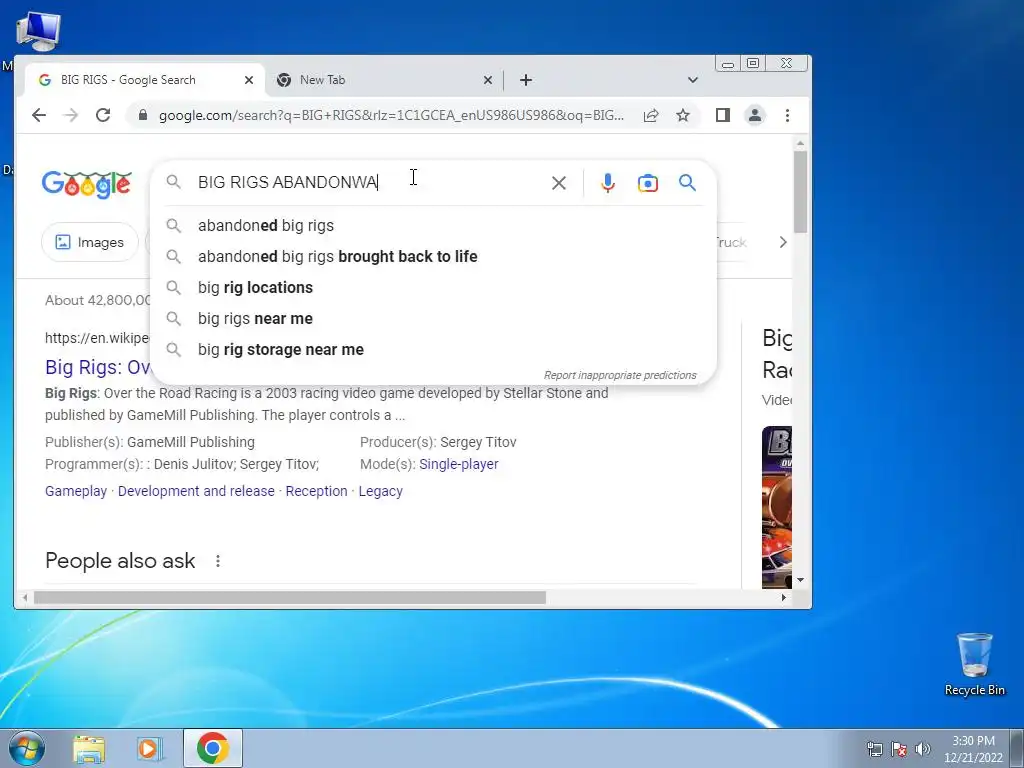This screenshot has width=1024, height=768.
Task: Open File Explorer from taskbar
Action: [89, 749]
